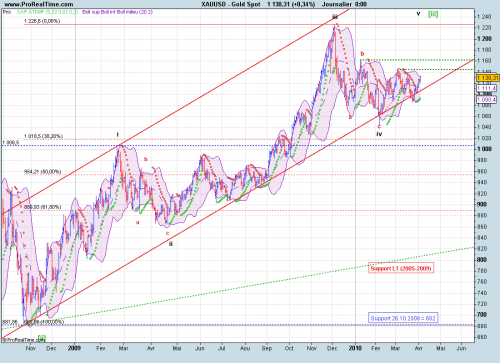Select the Support 26.10.2008 = 682 annotation
The width and height of the screenshot is (500, 363).
coord(403,318)
